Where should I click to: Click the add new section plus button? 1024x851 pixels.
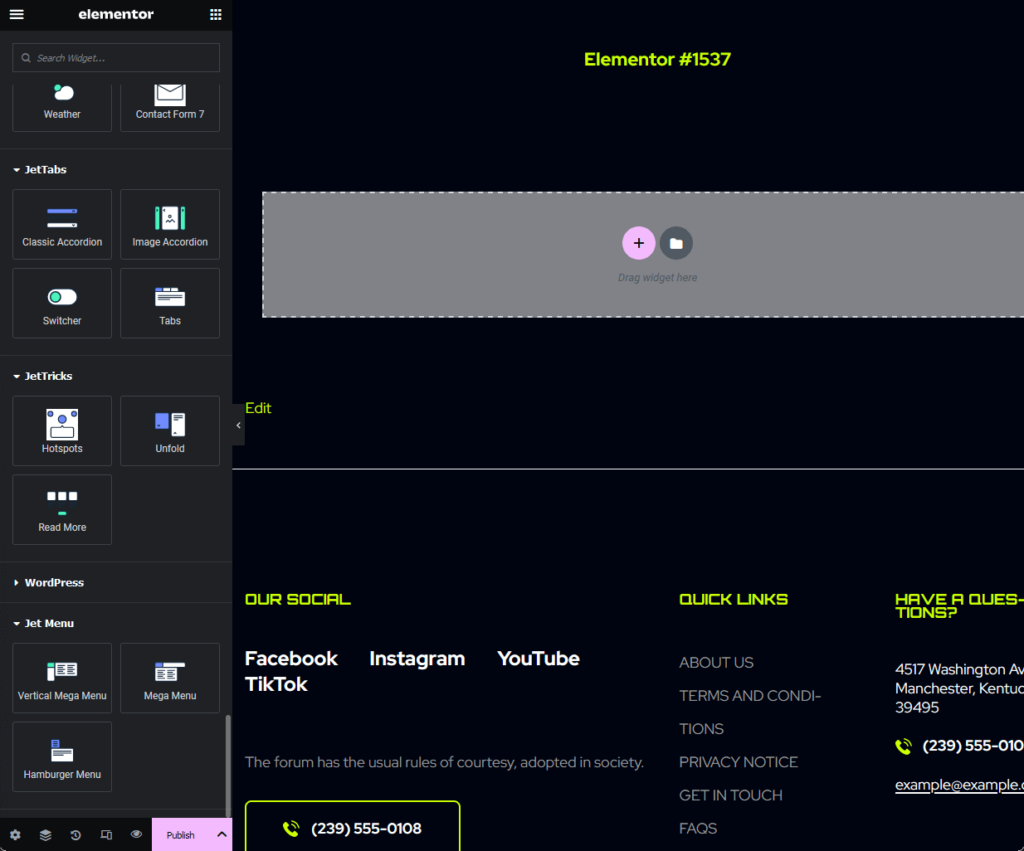tap(639, 243)
